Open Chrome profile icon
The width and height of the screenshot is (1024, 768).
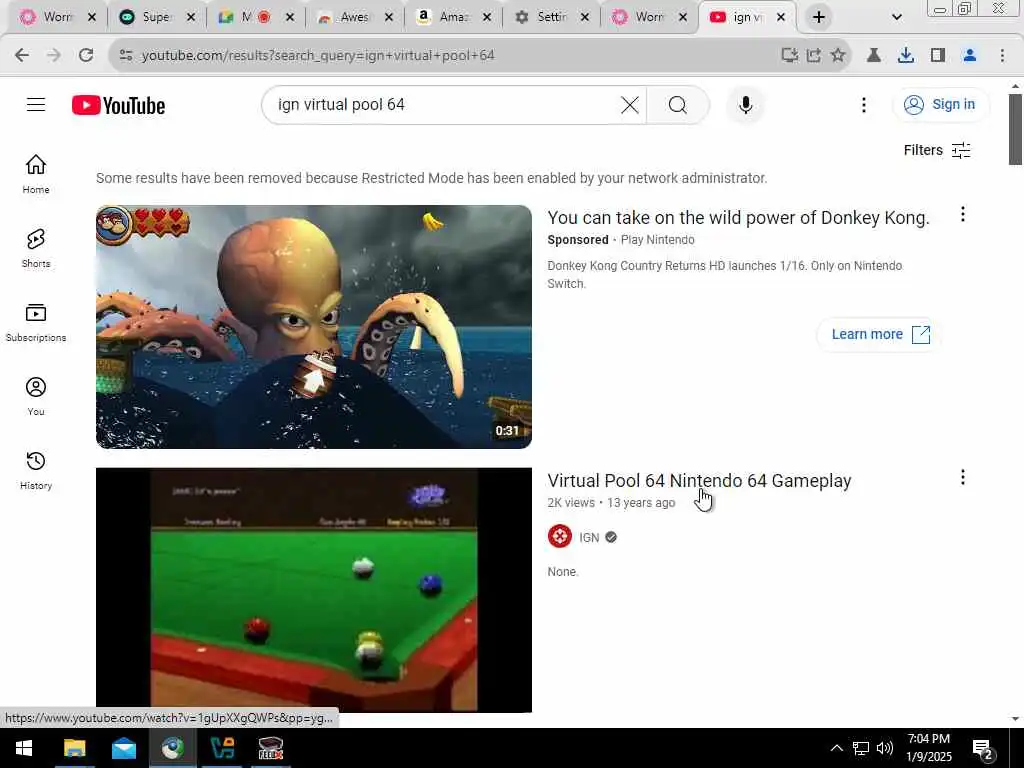click(x=970, y=56)
